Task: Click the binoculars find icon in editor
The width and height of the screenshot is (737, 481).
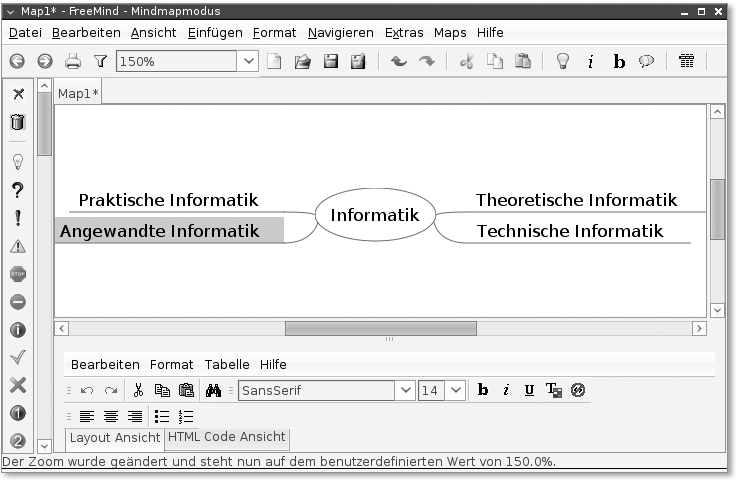Action: point(213,390)
